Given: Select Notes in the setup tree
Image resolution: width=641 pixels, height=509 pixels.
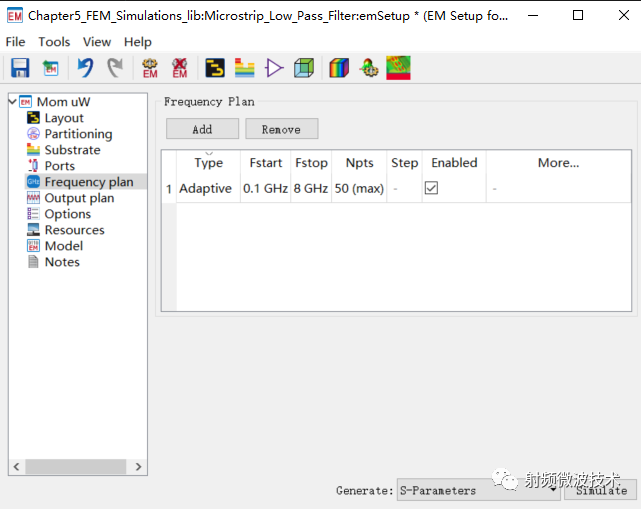Looking at the screenshot, I should tap(62, 262).
